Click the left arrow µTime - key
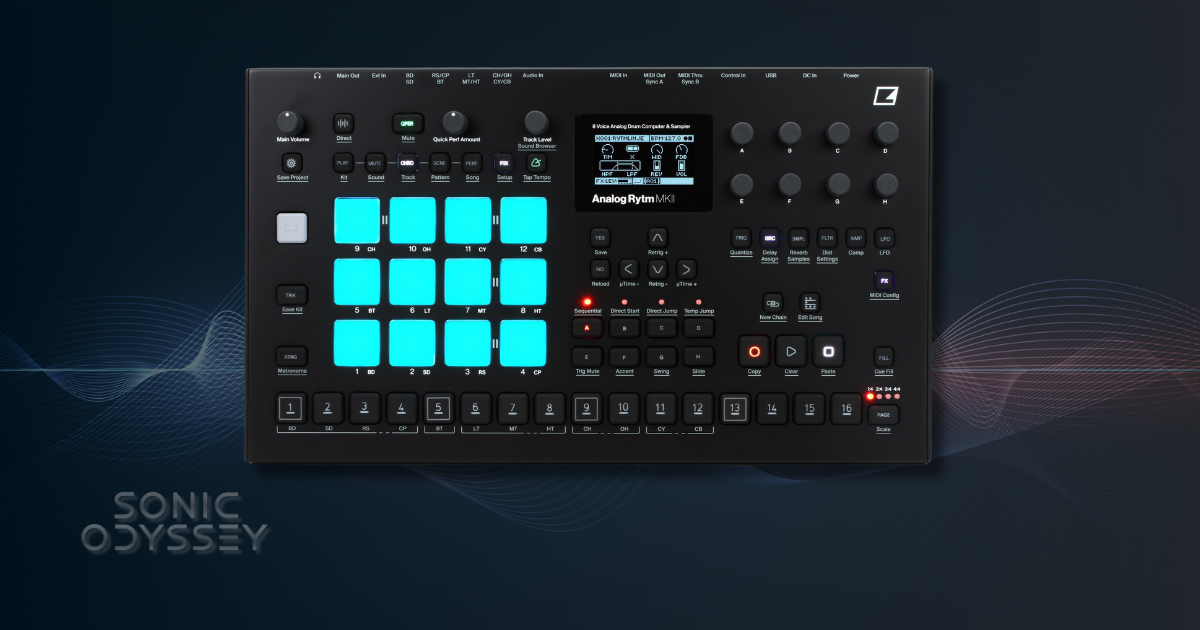Viewport: 1200px width, 630px height. click(x=628, y=269)
